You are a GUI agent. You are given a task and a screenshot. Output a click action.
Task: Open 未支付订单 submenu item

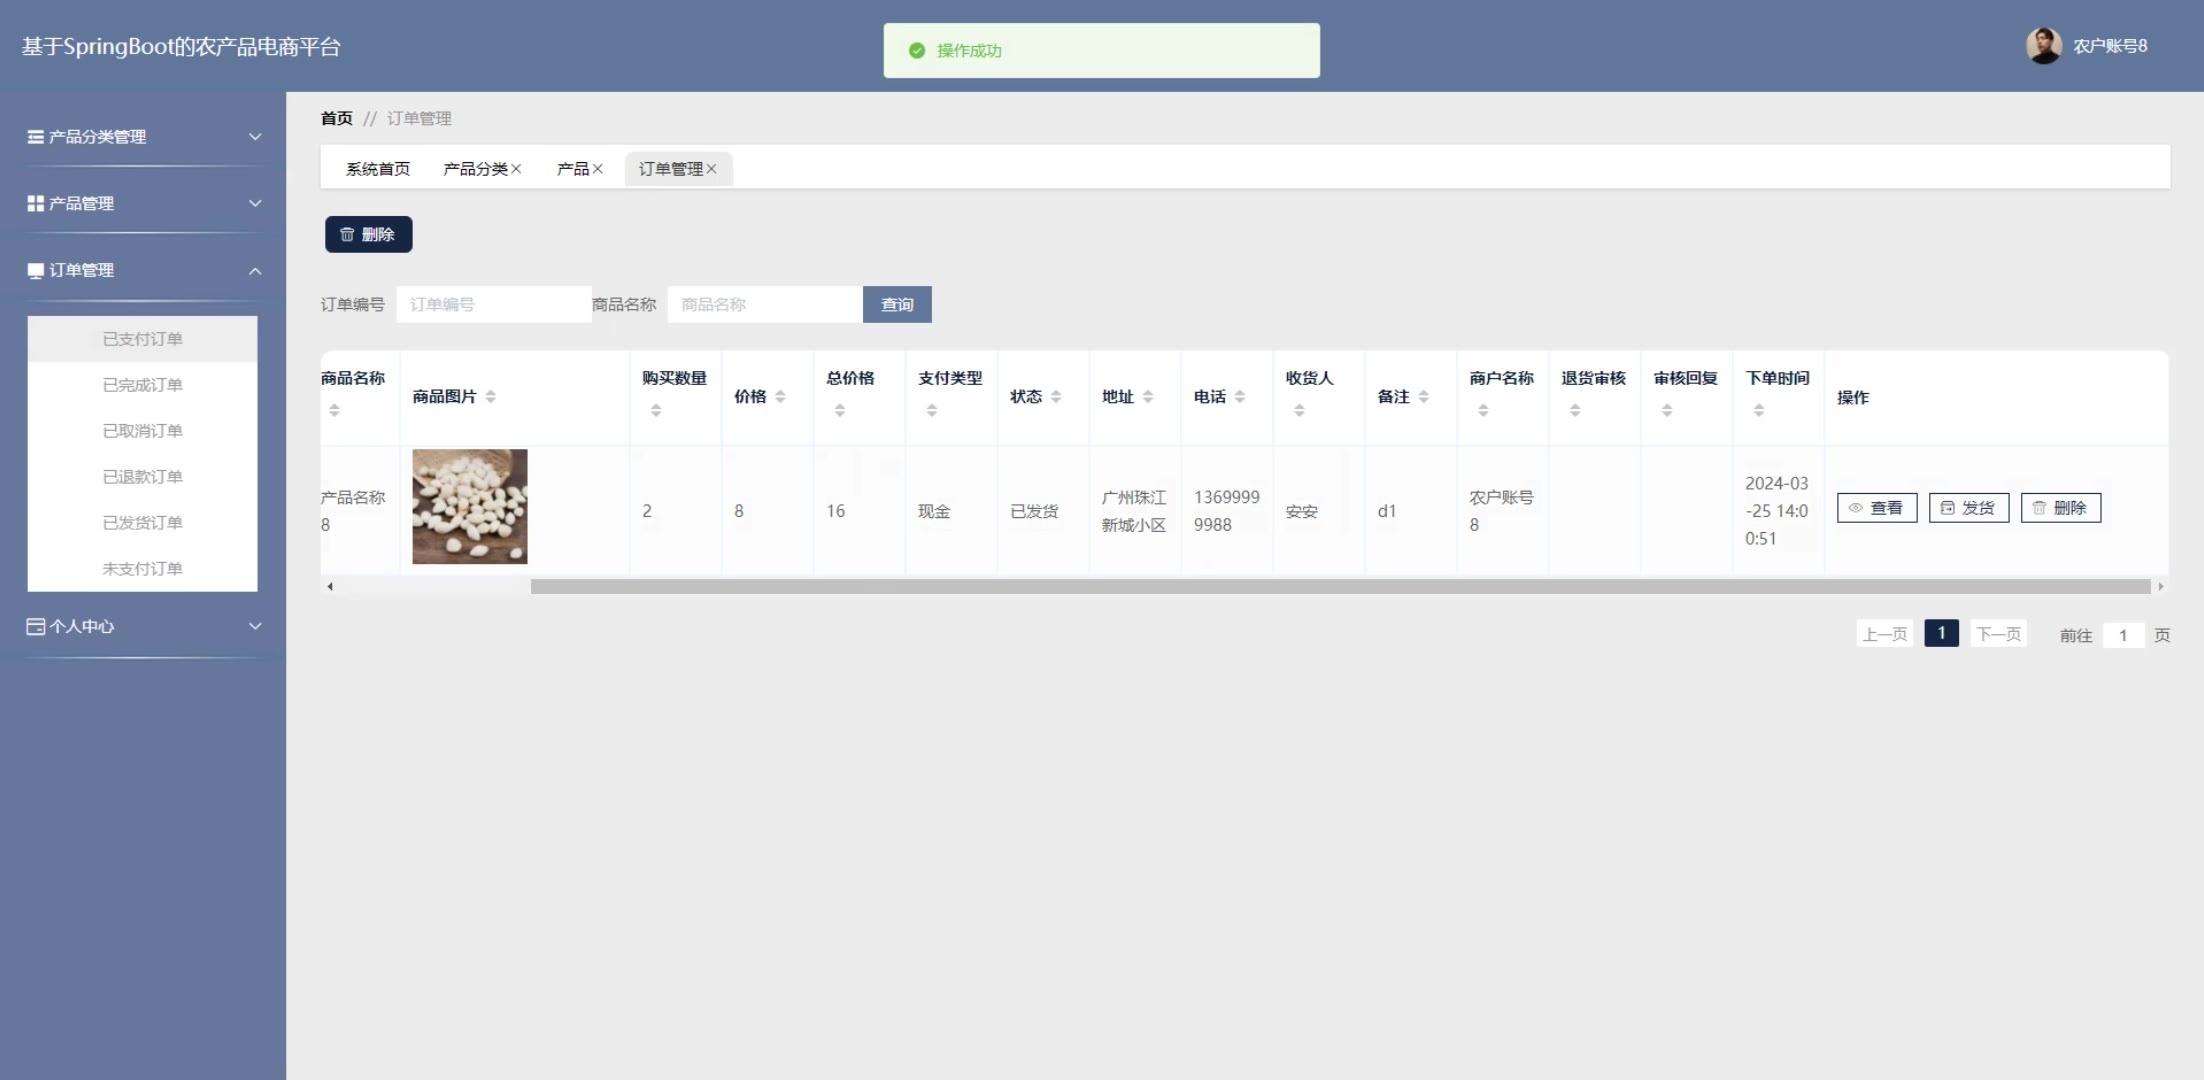[142, 569]
